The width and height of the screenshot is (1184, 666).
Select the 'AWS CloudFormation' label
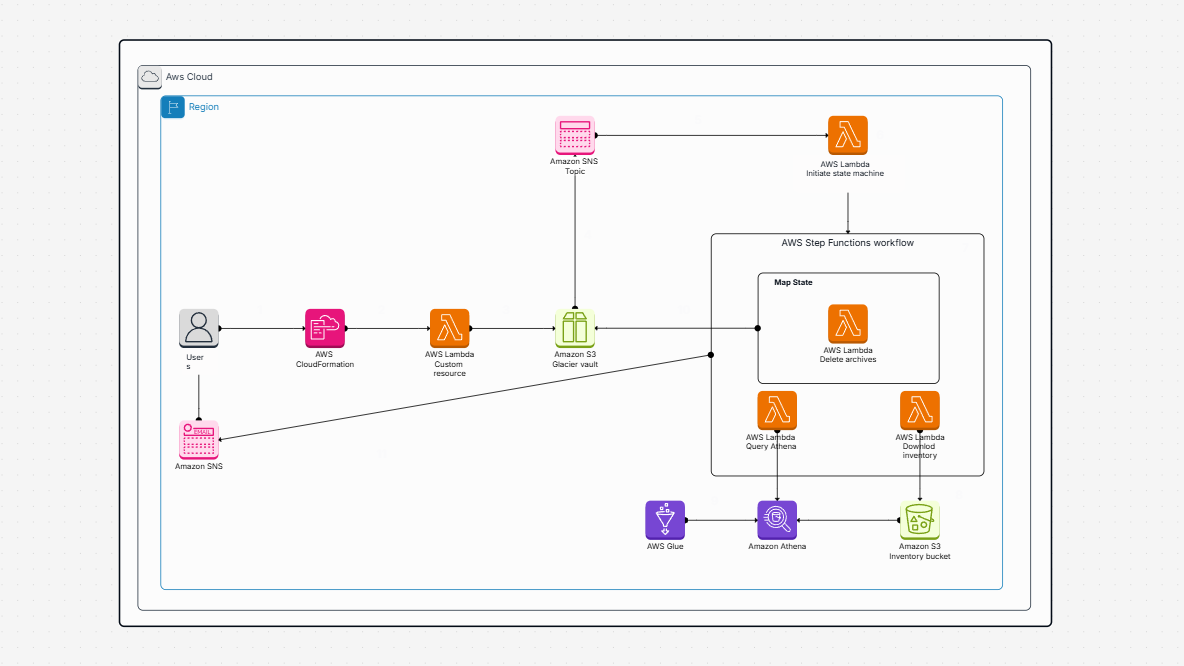click(x=325, y=359)
